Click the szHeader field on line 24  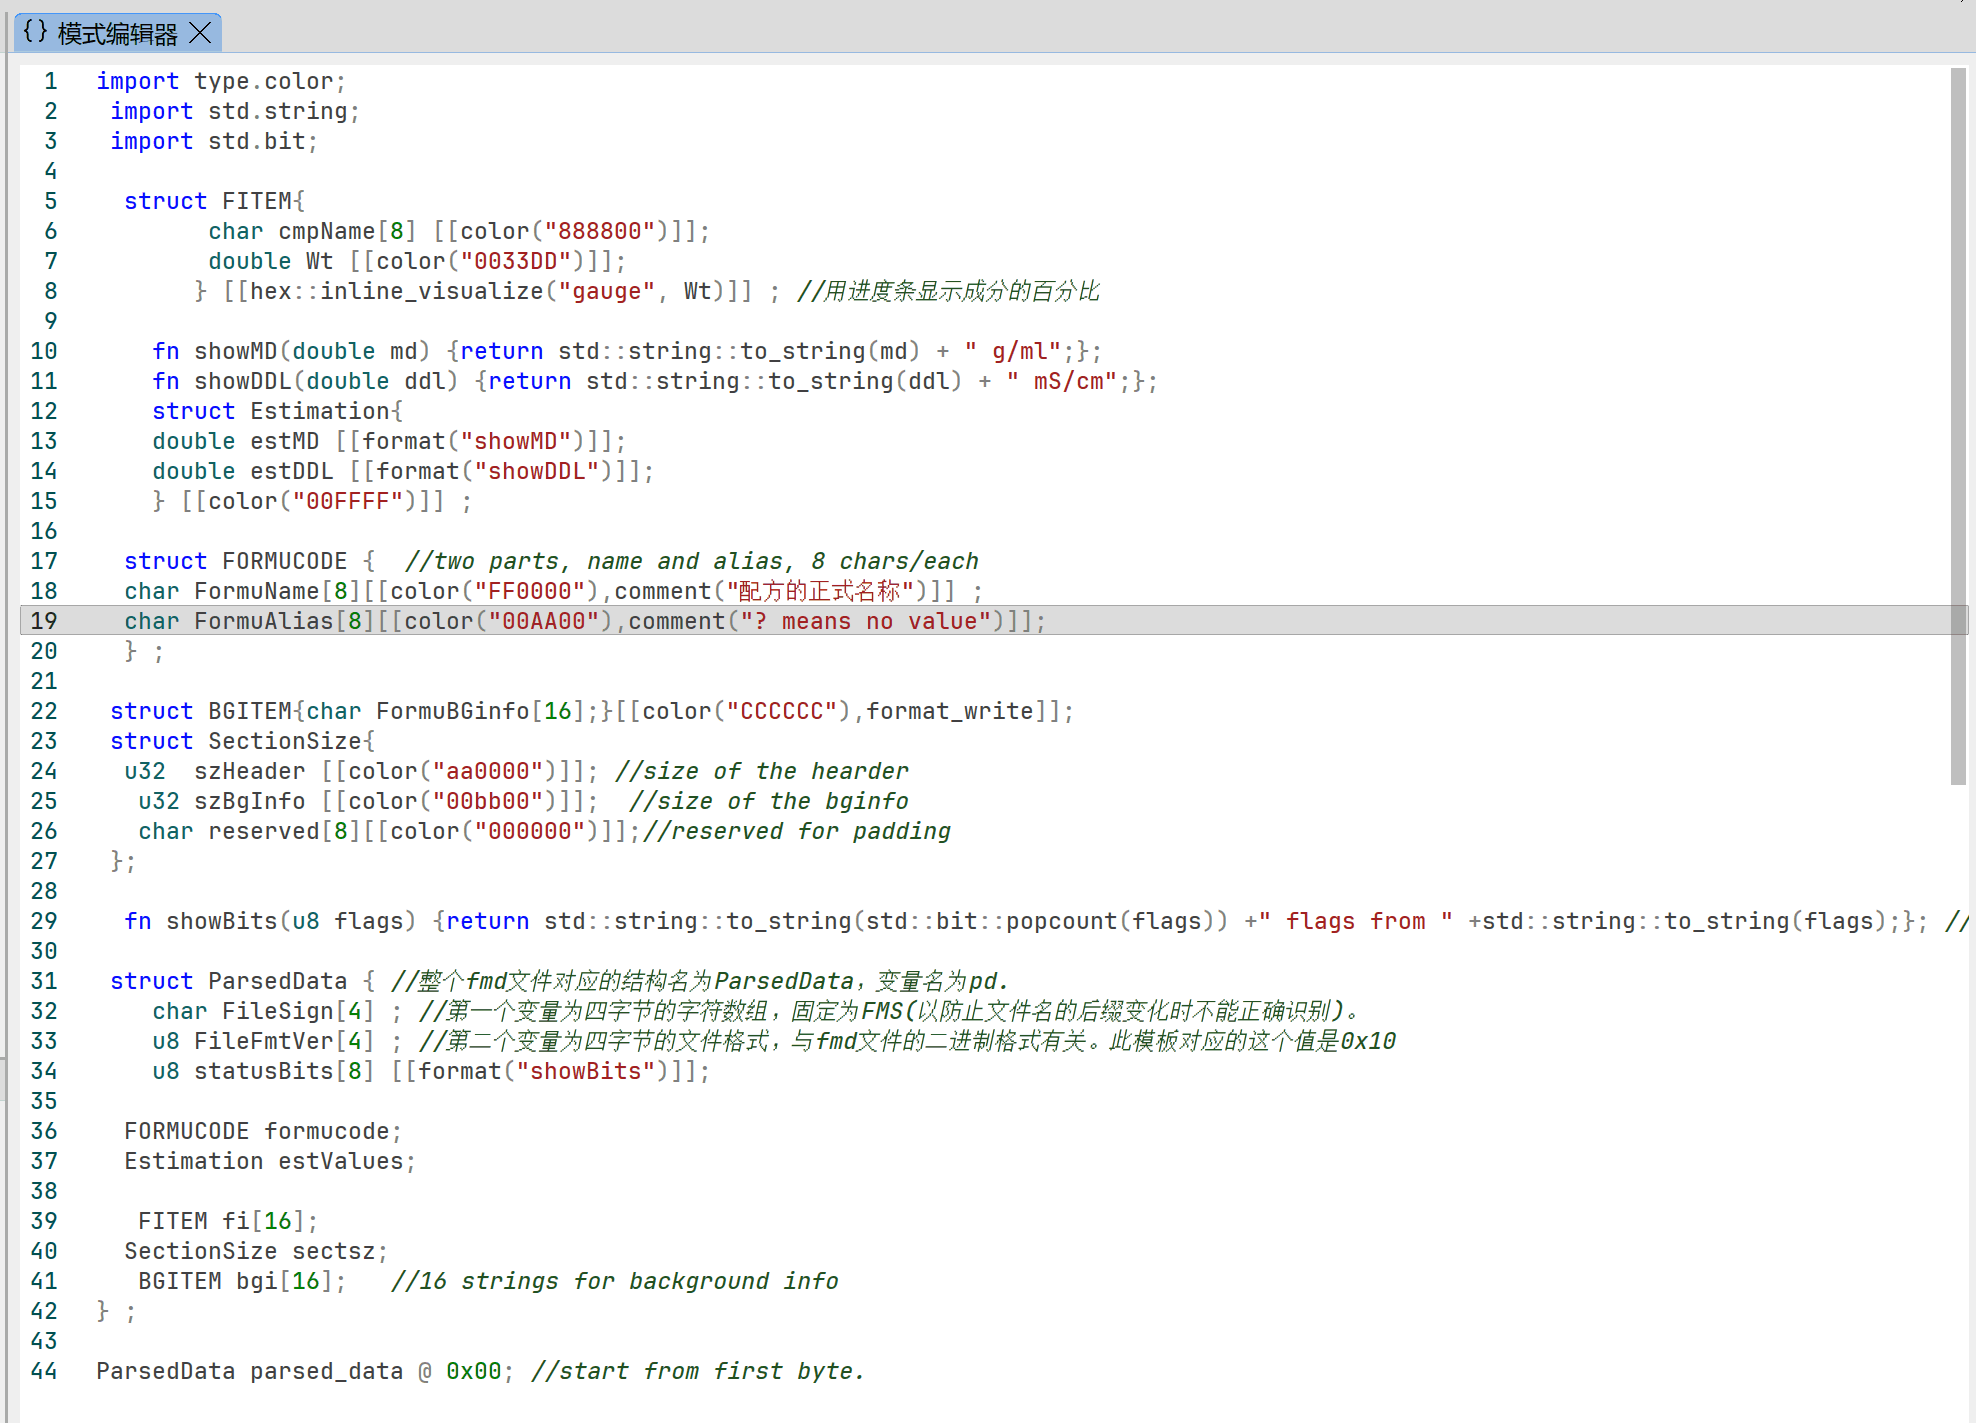[249, 771]
